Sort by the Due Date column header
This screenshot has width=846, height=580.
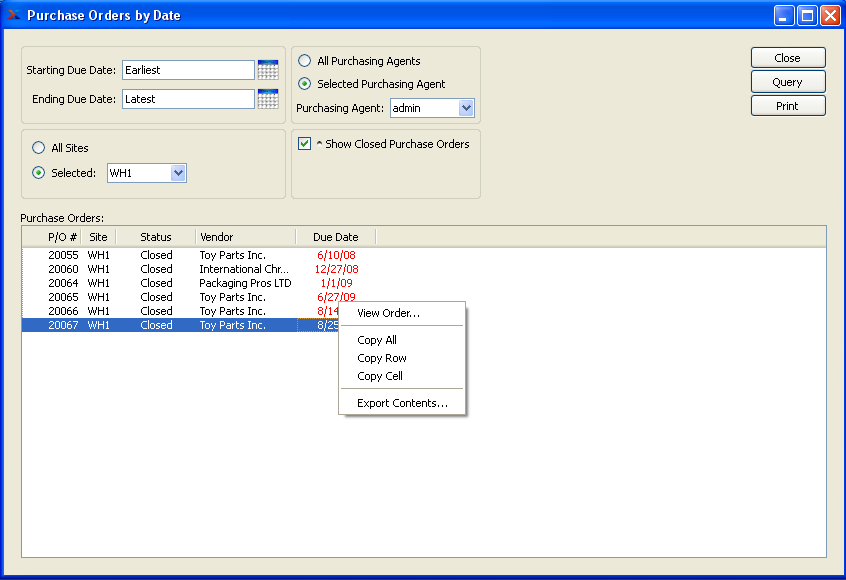tap(336, 237)
